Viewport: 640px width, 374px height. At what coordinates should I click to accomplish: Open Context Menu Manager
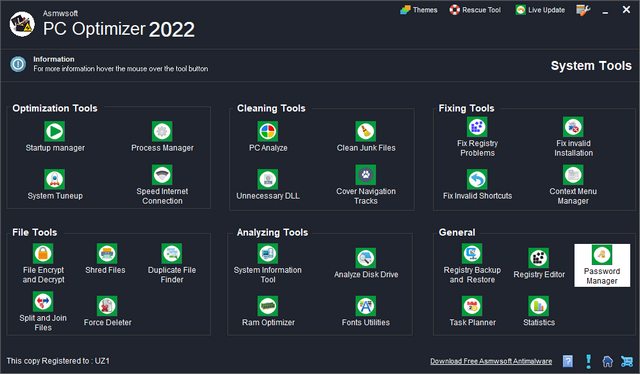tap(573, 185)
